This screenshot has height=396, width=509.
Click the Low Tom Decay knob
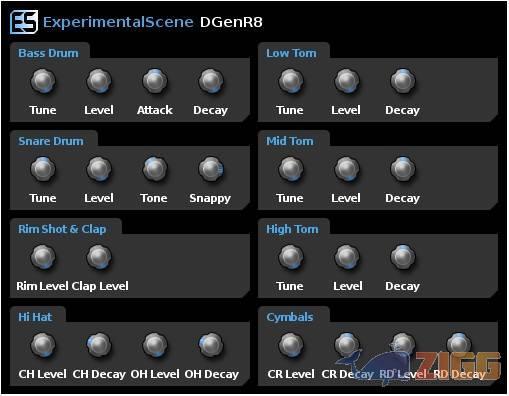(x=403, y=81)
